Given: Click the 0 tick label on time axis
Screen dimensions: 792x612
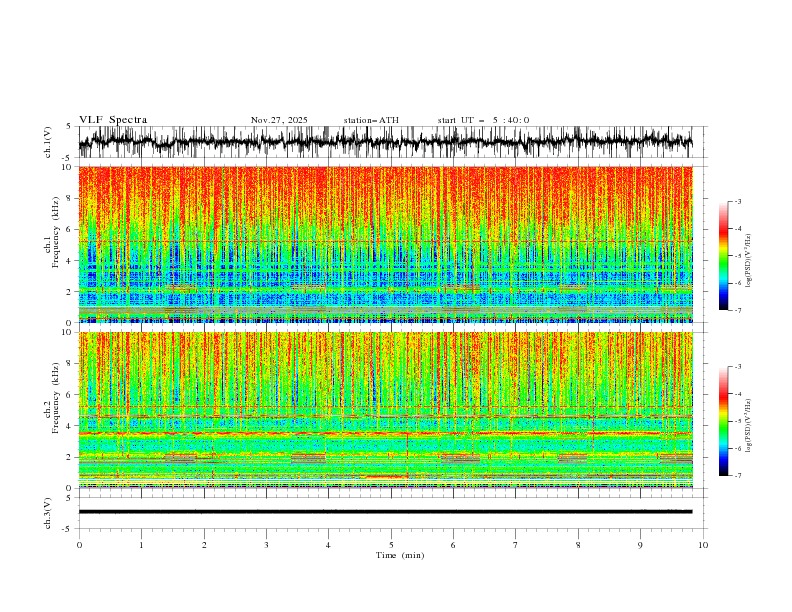Looking at the screenshot, I should 79,545.
